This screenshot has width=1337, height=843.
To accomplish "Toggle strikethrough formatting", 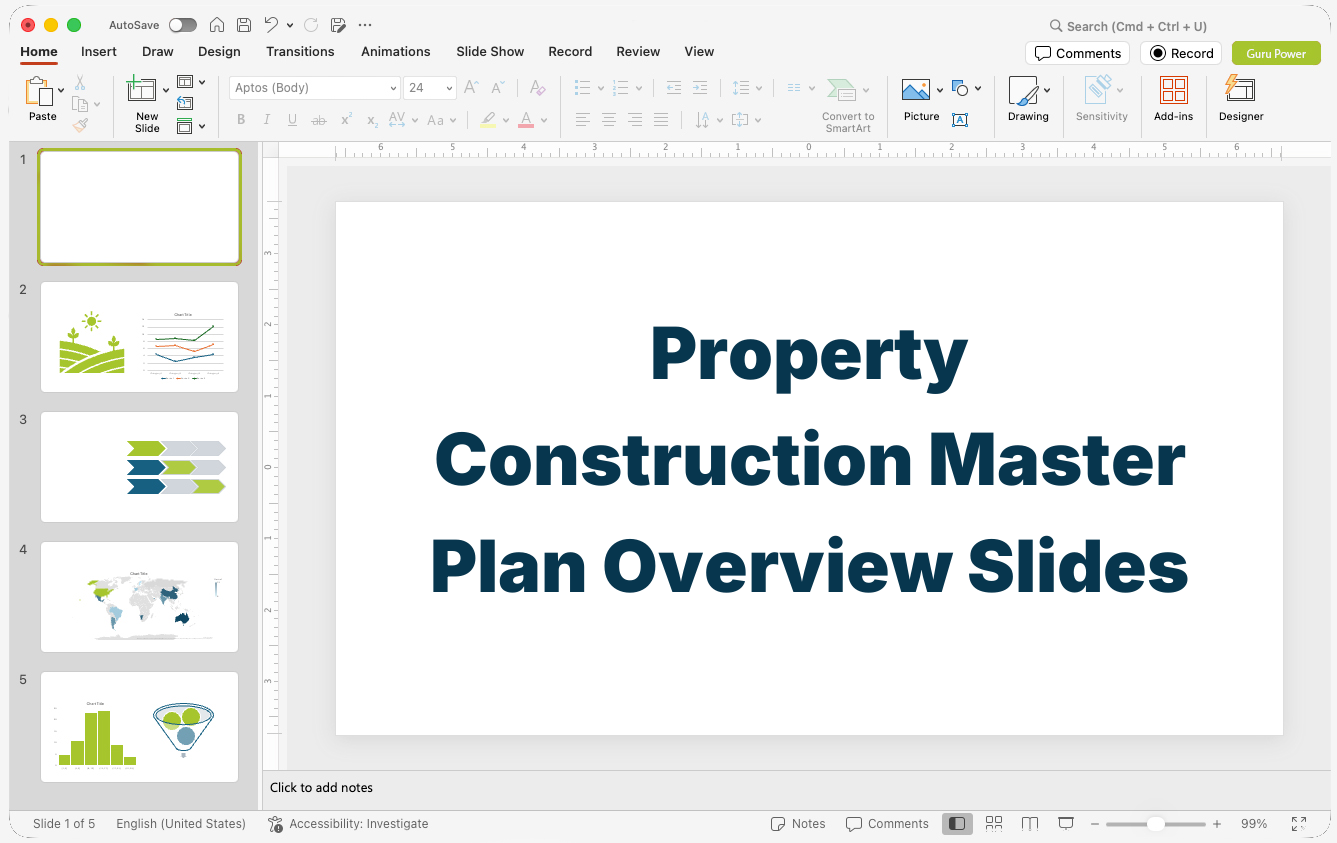I will (319, 120).
